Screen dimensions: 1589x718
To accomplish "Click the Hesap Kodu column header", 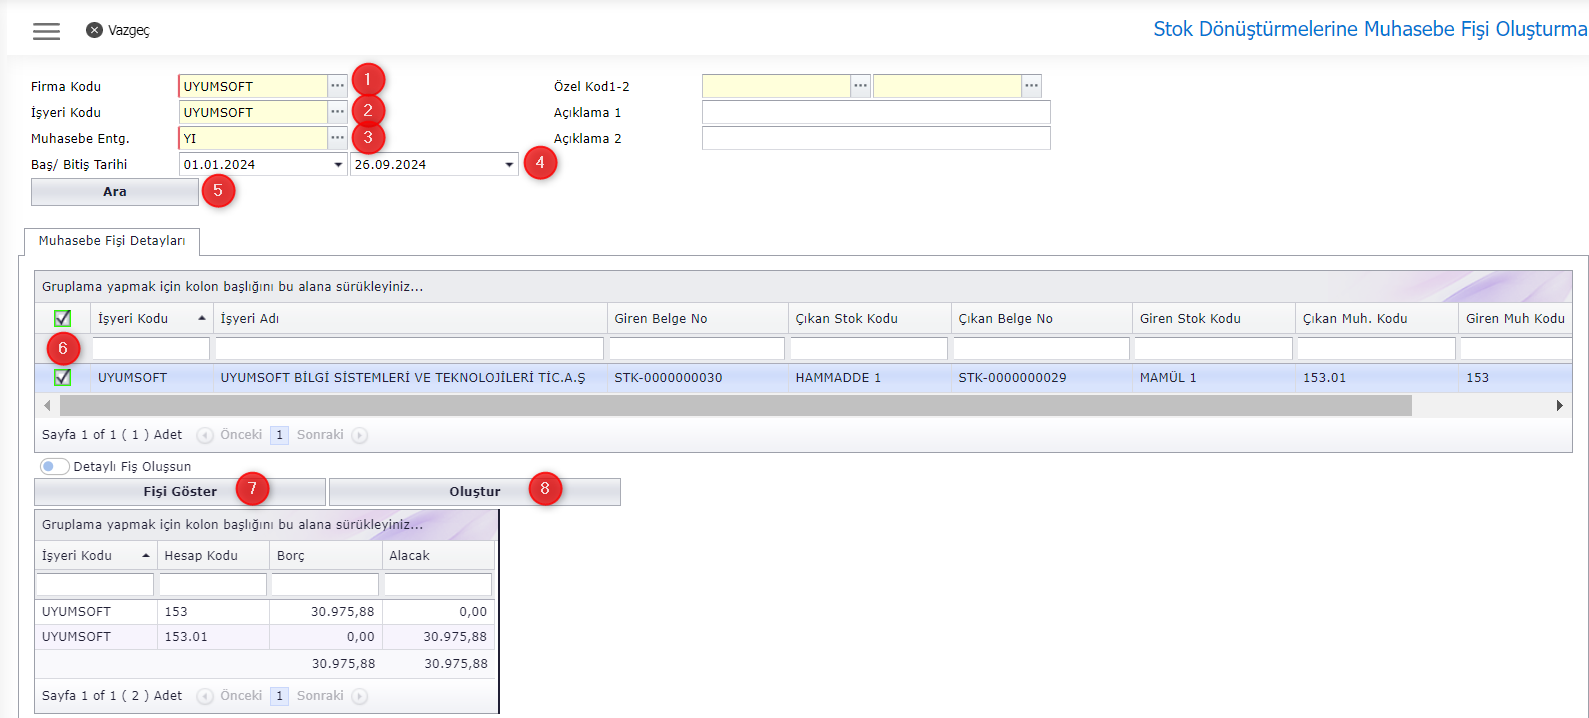I will point(214,555).
